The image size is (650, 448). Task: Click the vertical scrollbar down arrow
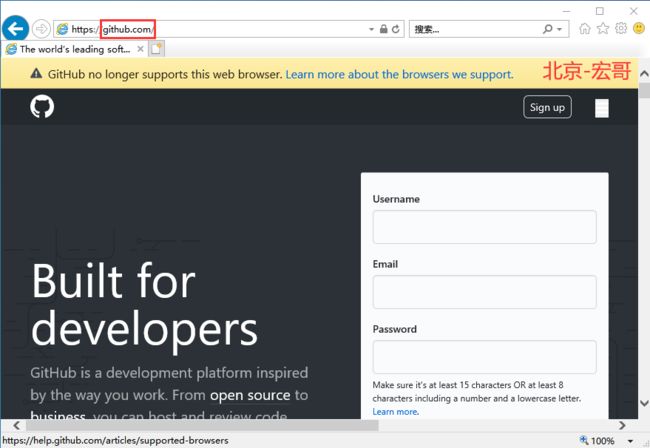point(644,403)
